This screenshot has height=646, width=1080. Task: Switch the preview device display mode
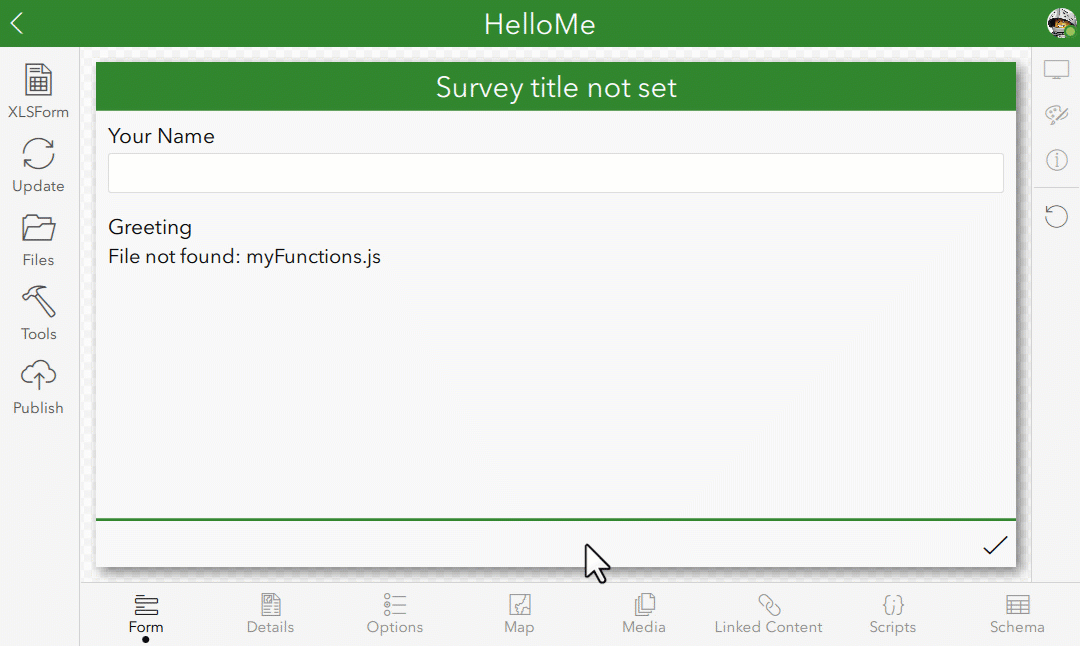tap(1056, 68)
